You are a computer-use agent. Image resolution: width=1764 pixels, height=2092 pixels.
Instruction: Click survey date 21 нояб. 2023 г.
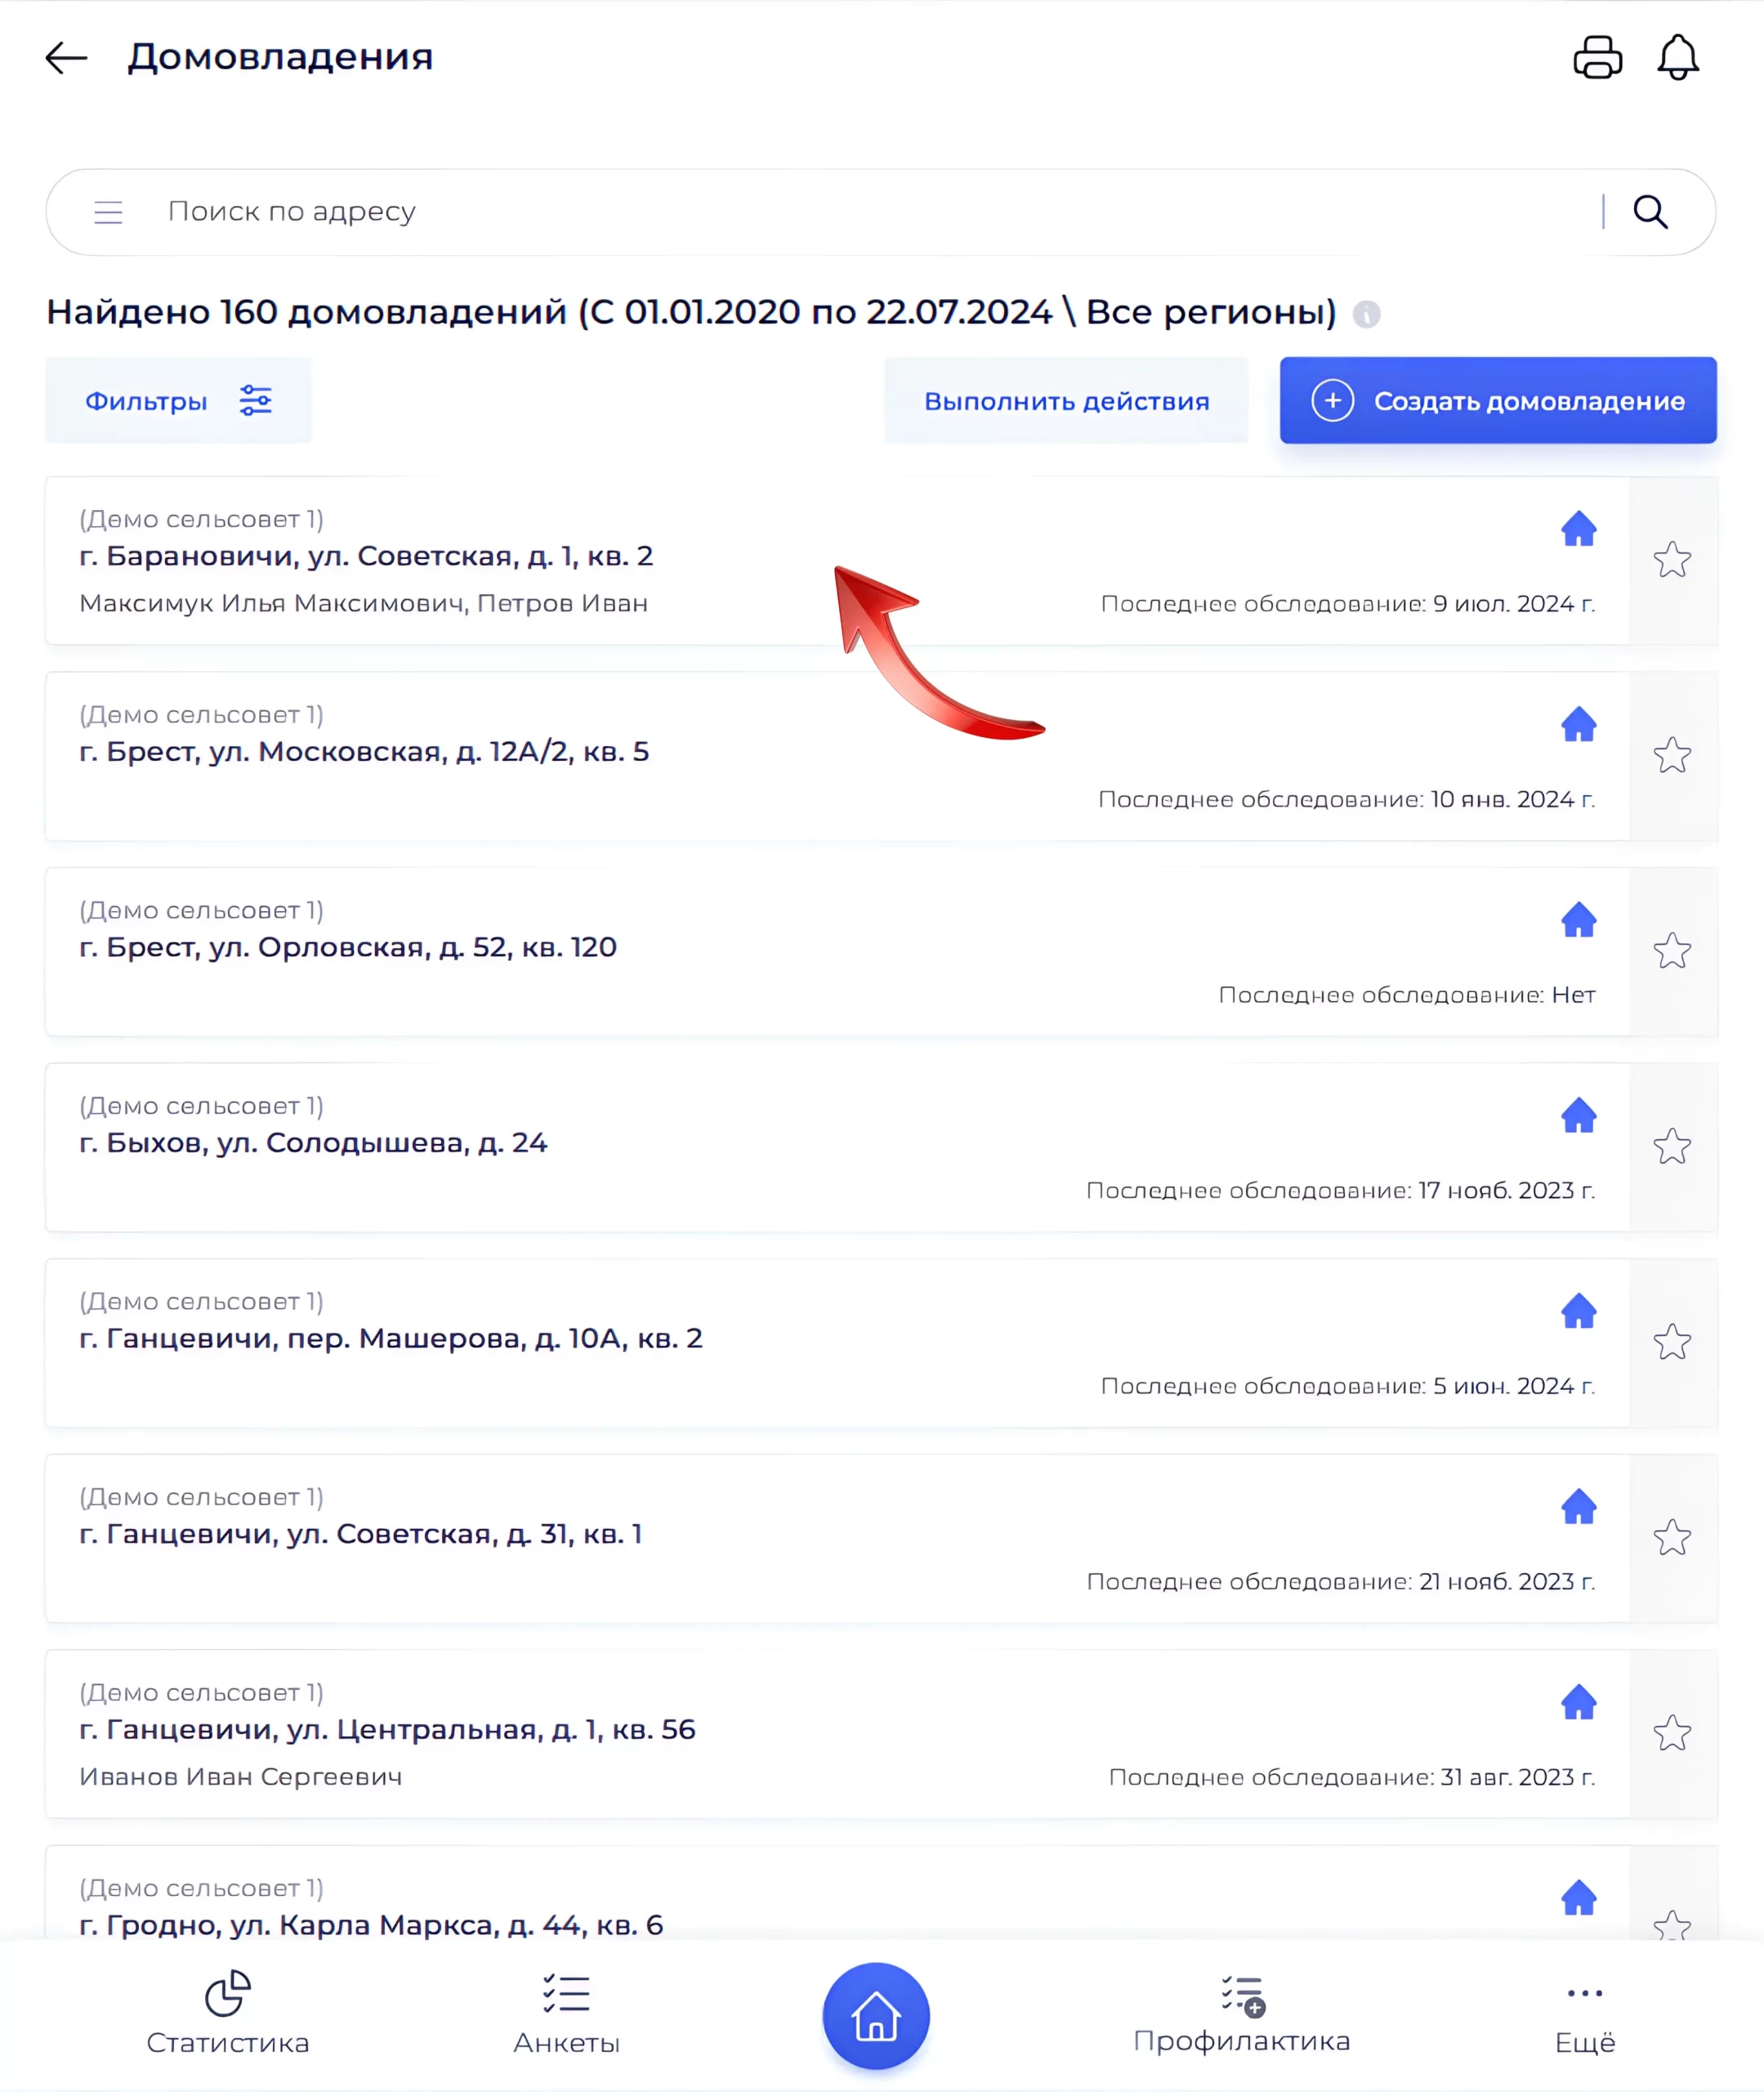pos(1508,1582)
